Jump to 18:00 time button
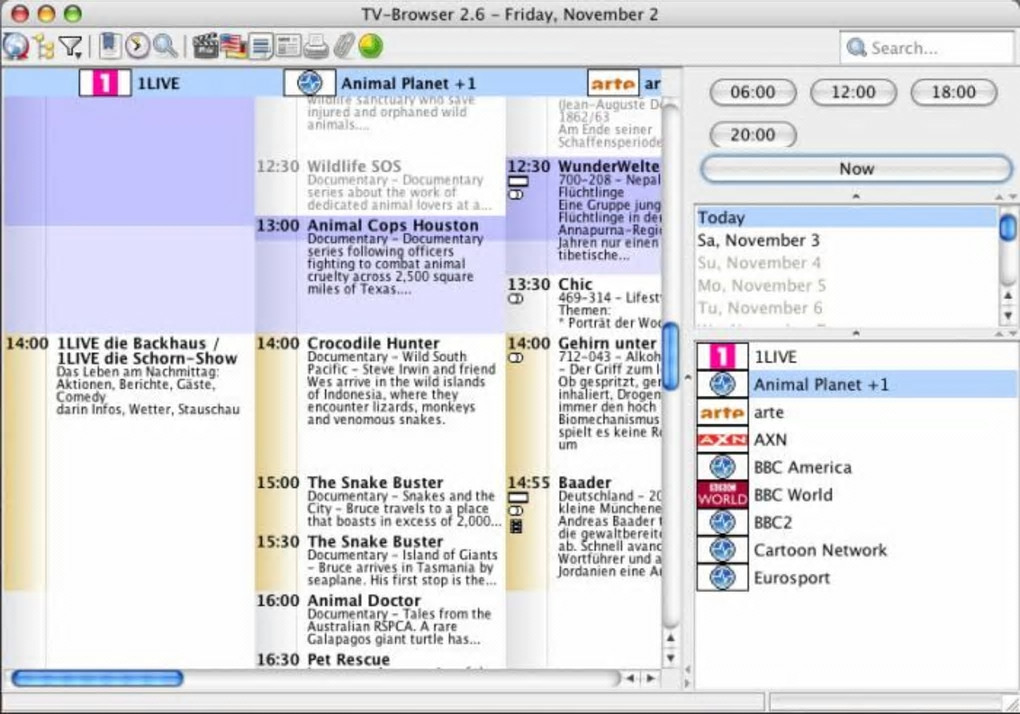The width and height of the screenshot is (1020, 714). (x=954, y=92)
